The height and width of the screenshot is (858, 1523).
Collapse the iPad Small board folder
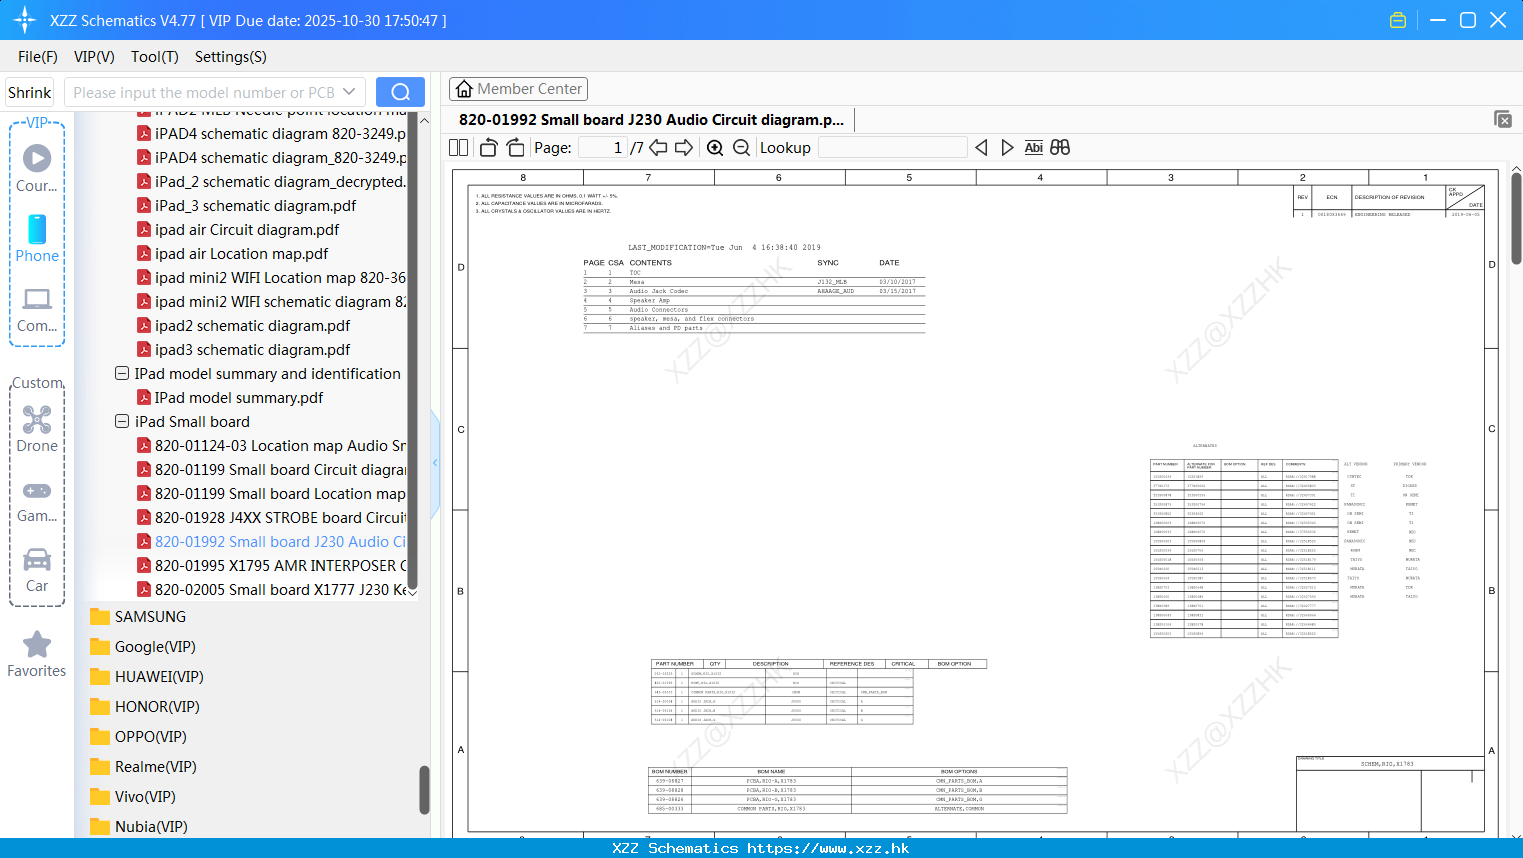(x=122, y=421)
